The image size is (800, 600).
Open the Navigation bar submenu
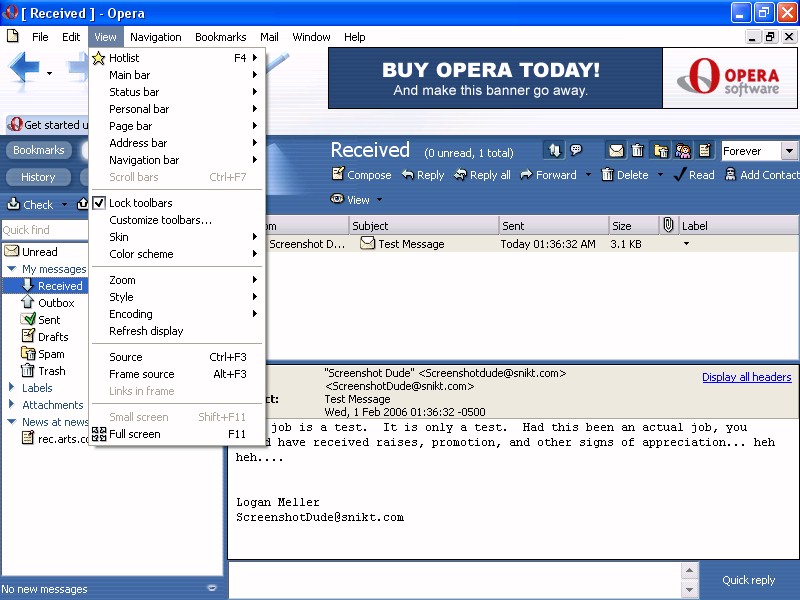click(177, 160)
